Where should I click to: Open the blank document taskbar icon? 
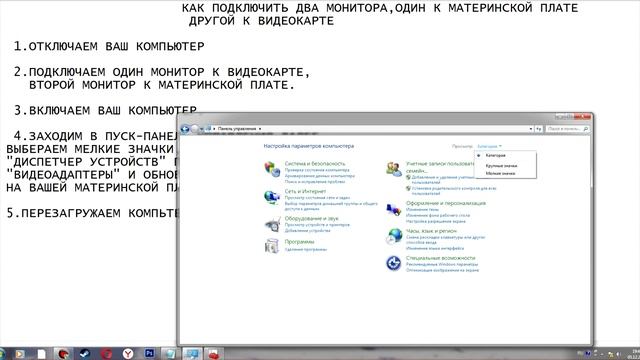click(x=41, y=353)
